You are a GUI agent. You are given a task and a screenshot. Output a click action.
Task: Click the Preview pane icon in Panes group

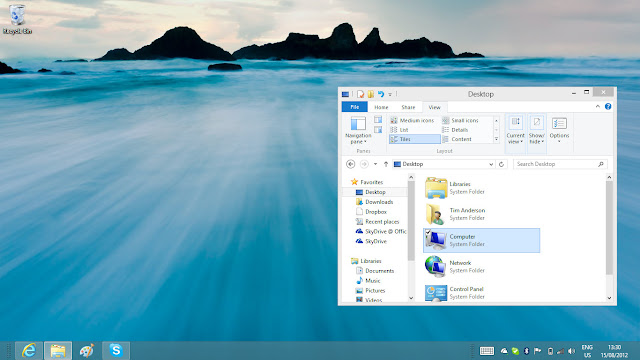(x=378, y=120)
